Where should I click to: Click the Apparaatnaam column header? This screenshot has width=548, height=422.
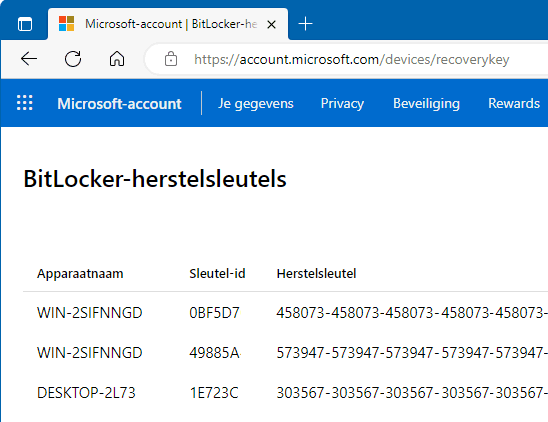coord(80,273)
